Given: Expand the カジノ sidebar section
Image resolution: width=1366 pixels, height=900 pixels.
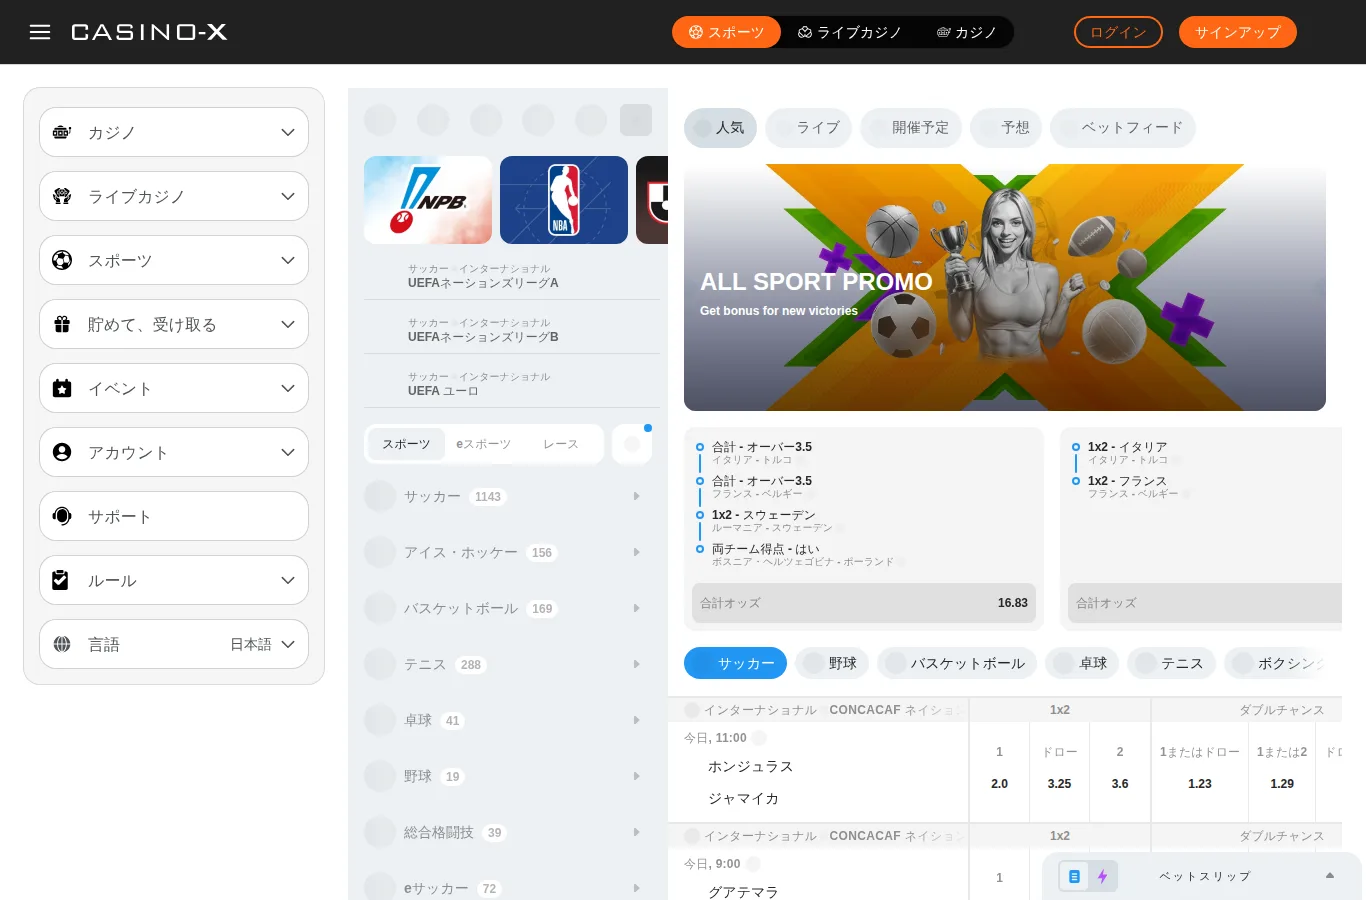Looking at the screenshot, I should (x=174, y=132).
